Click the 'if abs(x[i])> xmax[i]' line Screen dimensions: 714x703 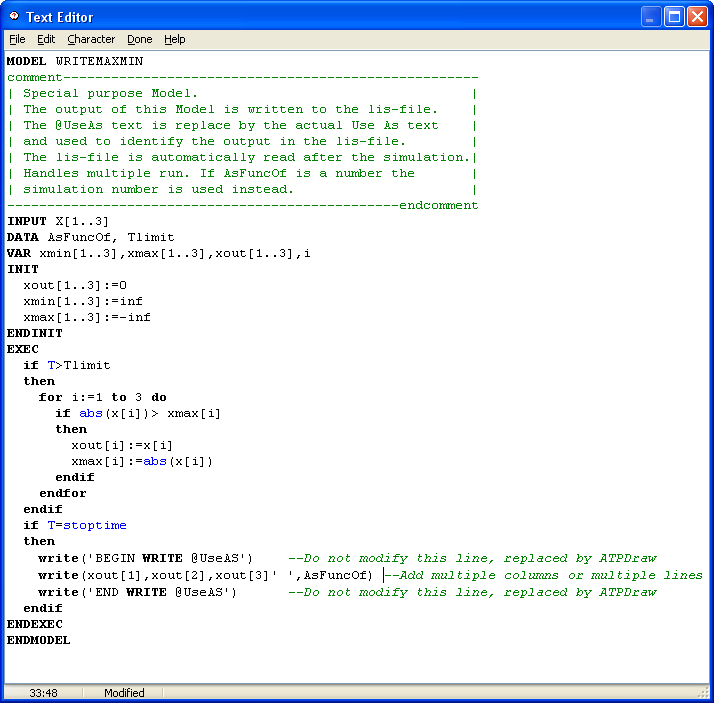coord(138,413)
